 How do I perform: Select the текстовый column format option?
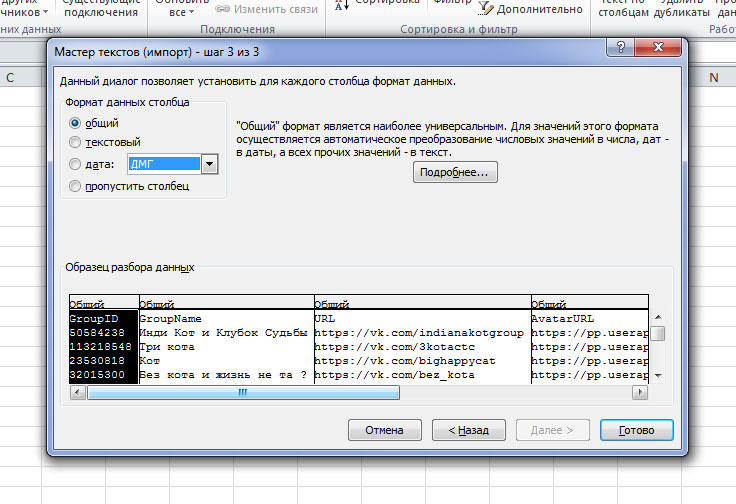click(75, 143)
